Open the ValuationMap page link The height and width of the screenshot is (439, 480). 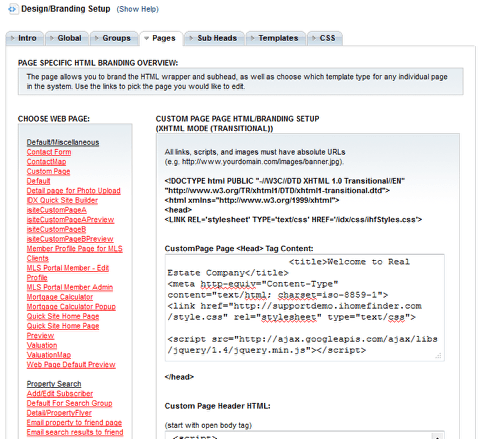[49, 355]
